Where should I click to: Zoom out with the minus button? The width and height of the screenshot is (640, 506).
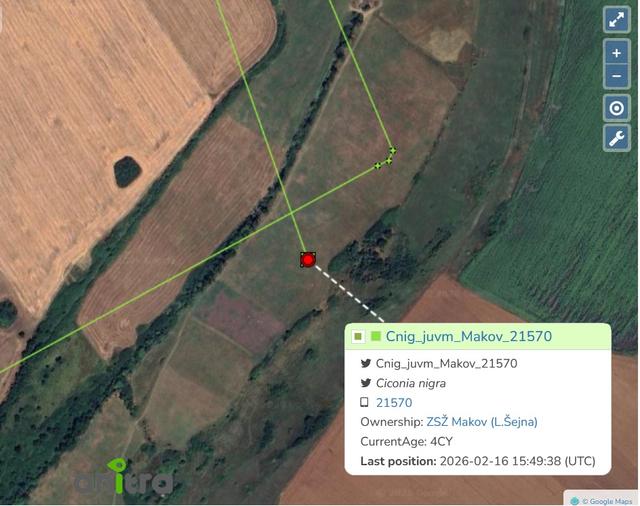616,76
